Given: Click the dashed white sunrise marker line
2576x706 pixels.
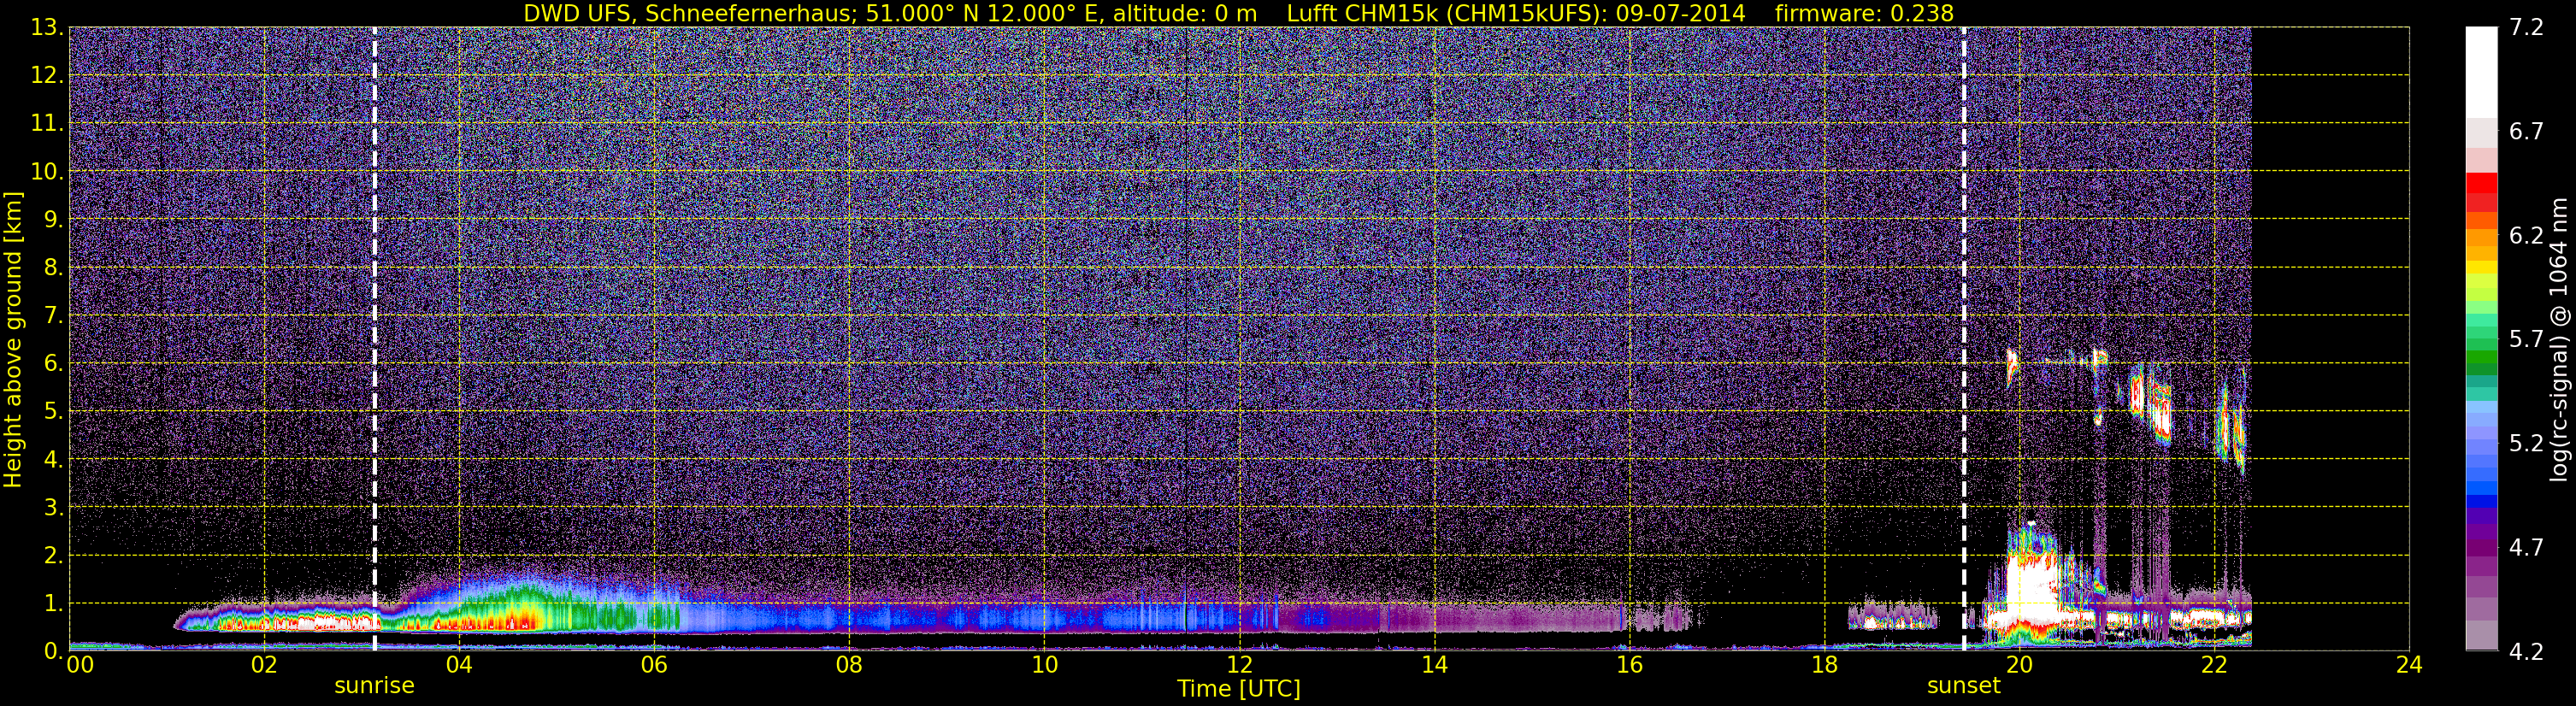Looking at the screenshot, I should click(375, 338).
